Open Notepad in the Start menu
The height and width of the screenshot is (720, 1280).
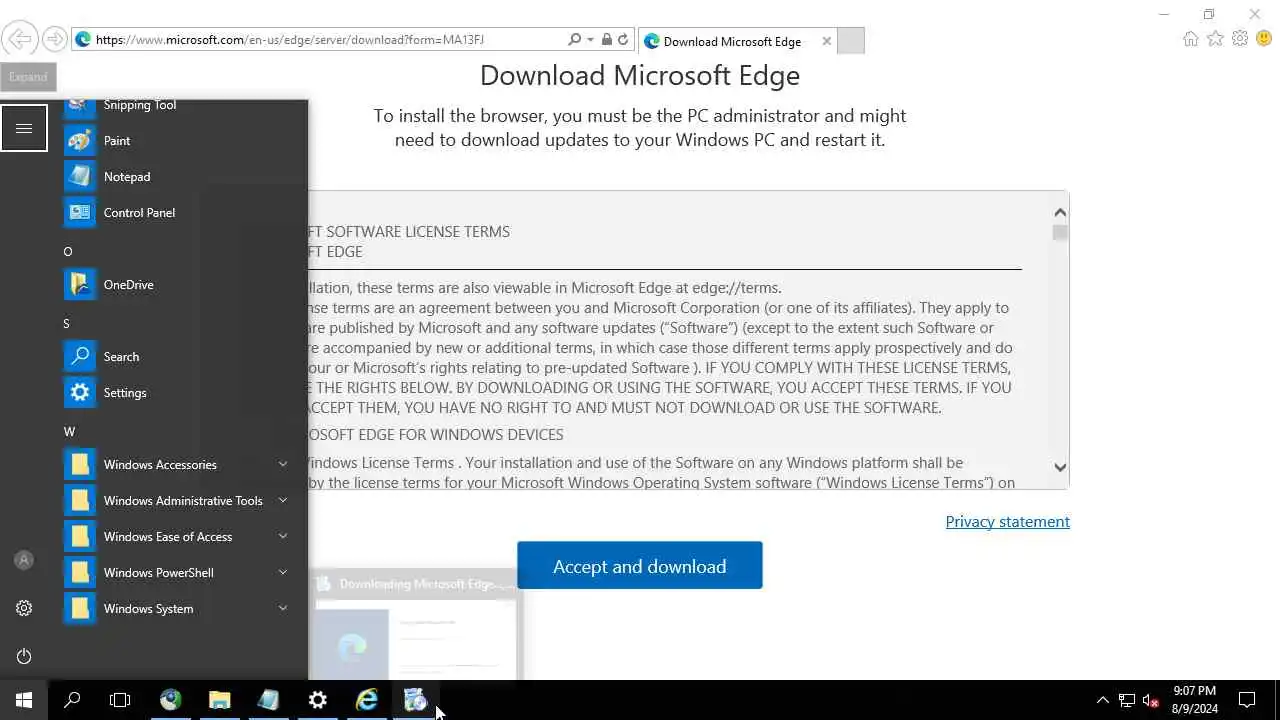(x=178, y=177)
